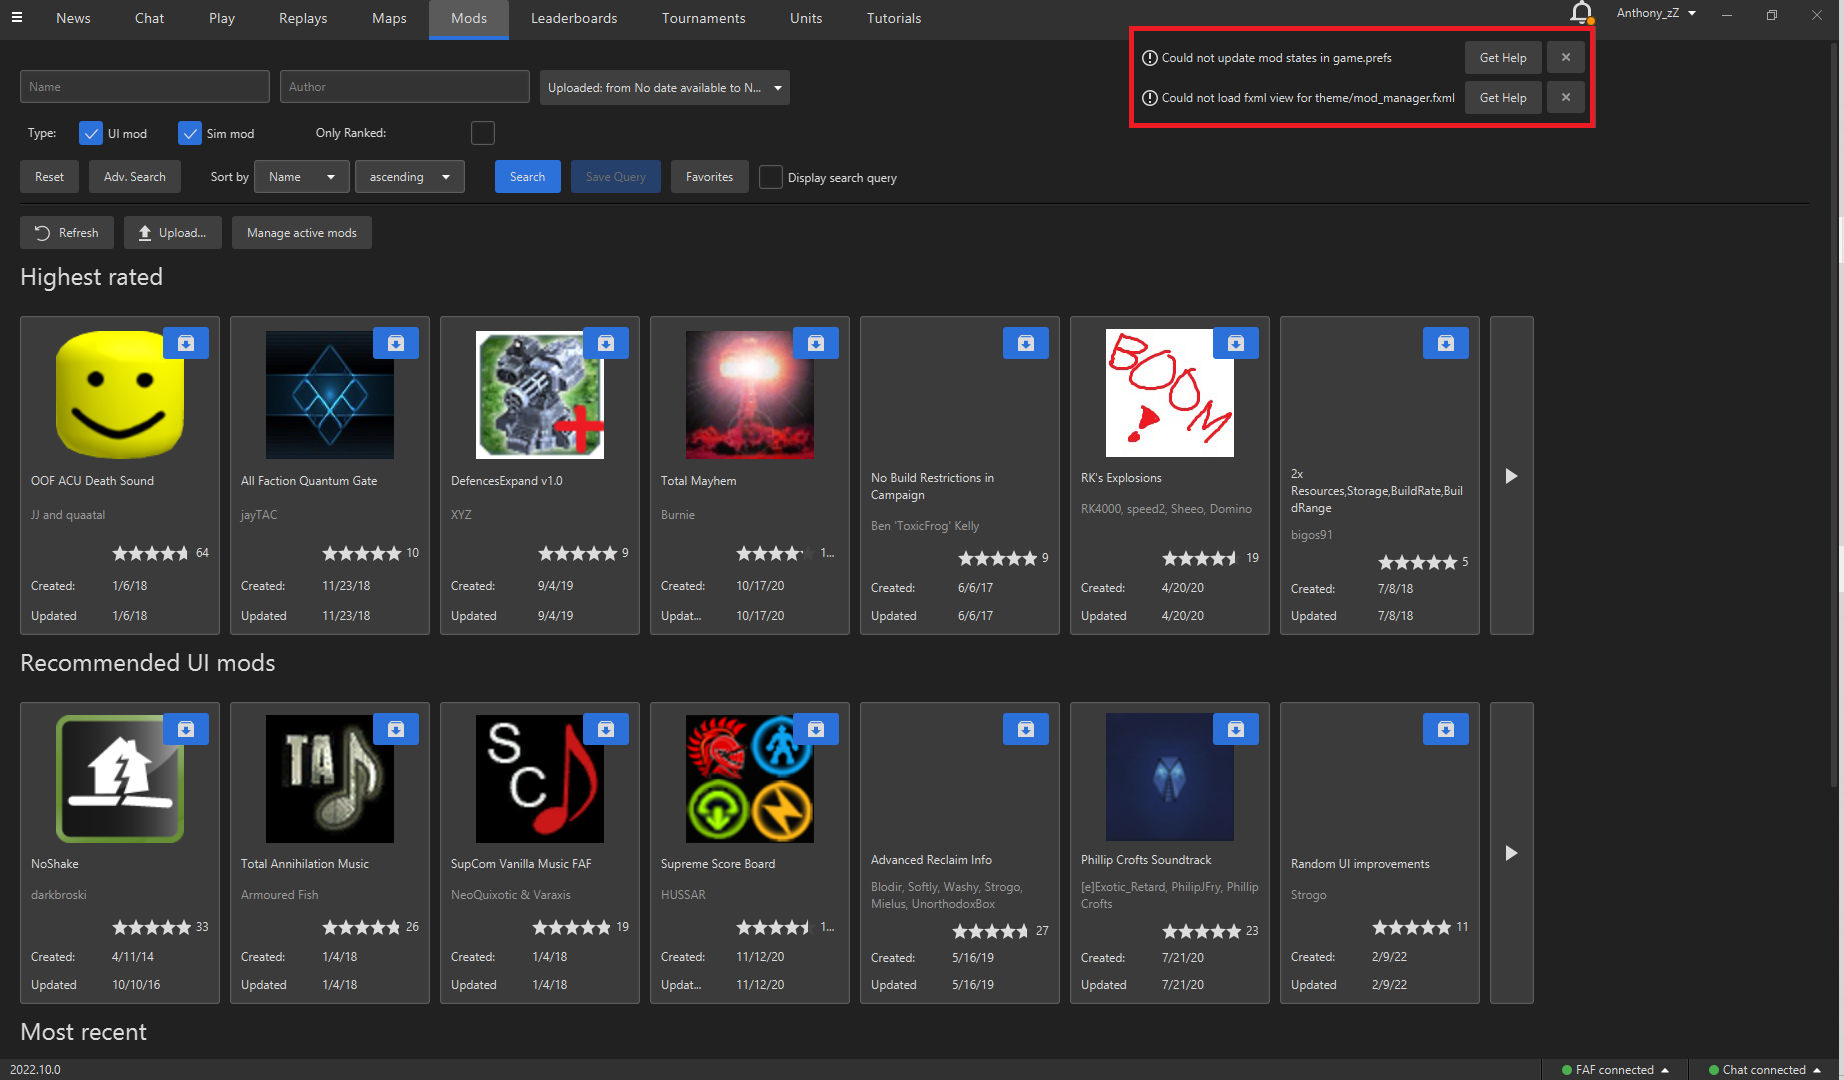Open the Leaderboards tab
Image resolution: width=1844 pixels, height=1080 pixels.
pyautogui.click(x=574, y=18)
